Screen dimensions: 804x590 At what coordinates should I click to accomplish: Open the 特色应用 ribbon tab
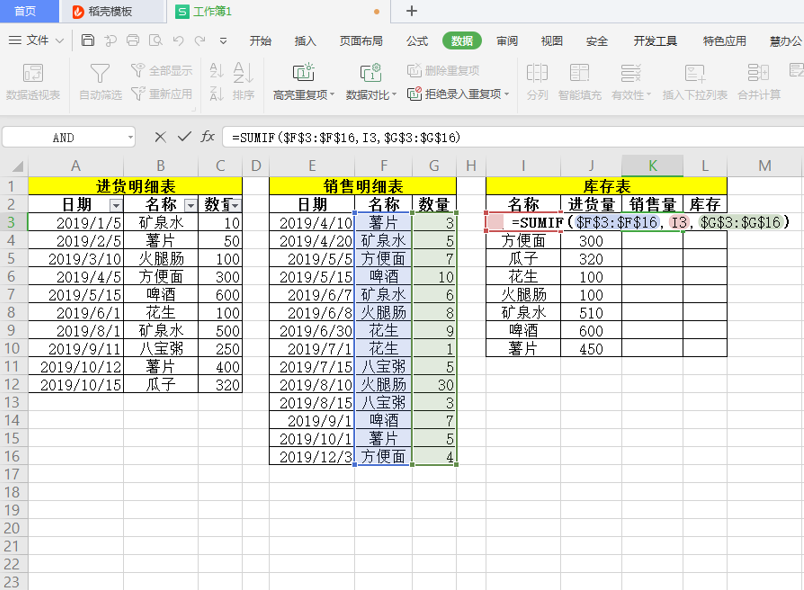(x=724, y=41)
